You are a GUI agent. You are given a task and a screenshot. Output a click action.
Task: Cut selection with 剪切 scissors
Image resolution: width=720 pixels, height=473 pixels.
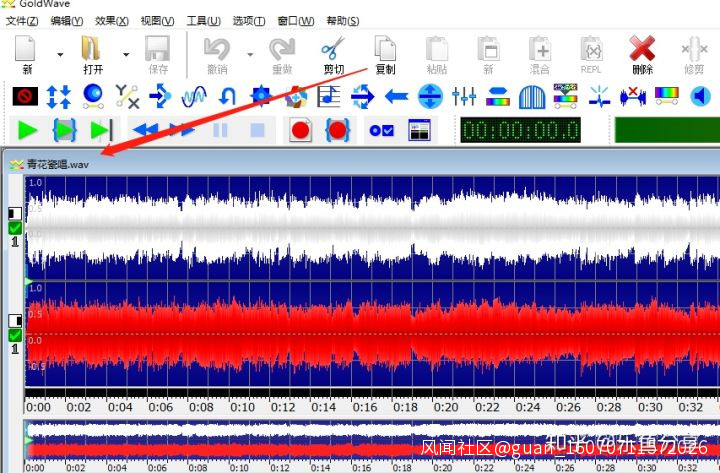(333, 55)
